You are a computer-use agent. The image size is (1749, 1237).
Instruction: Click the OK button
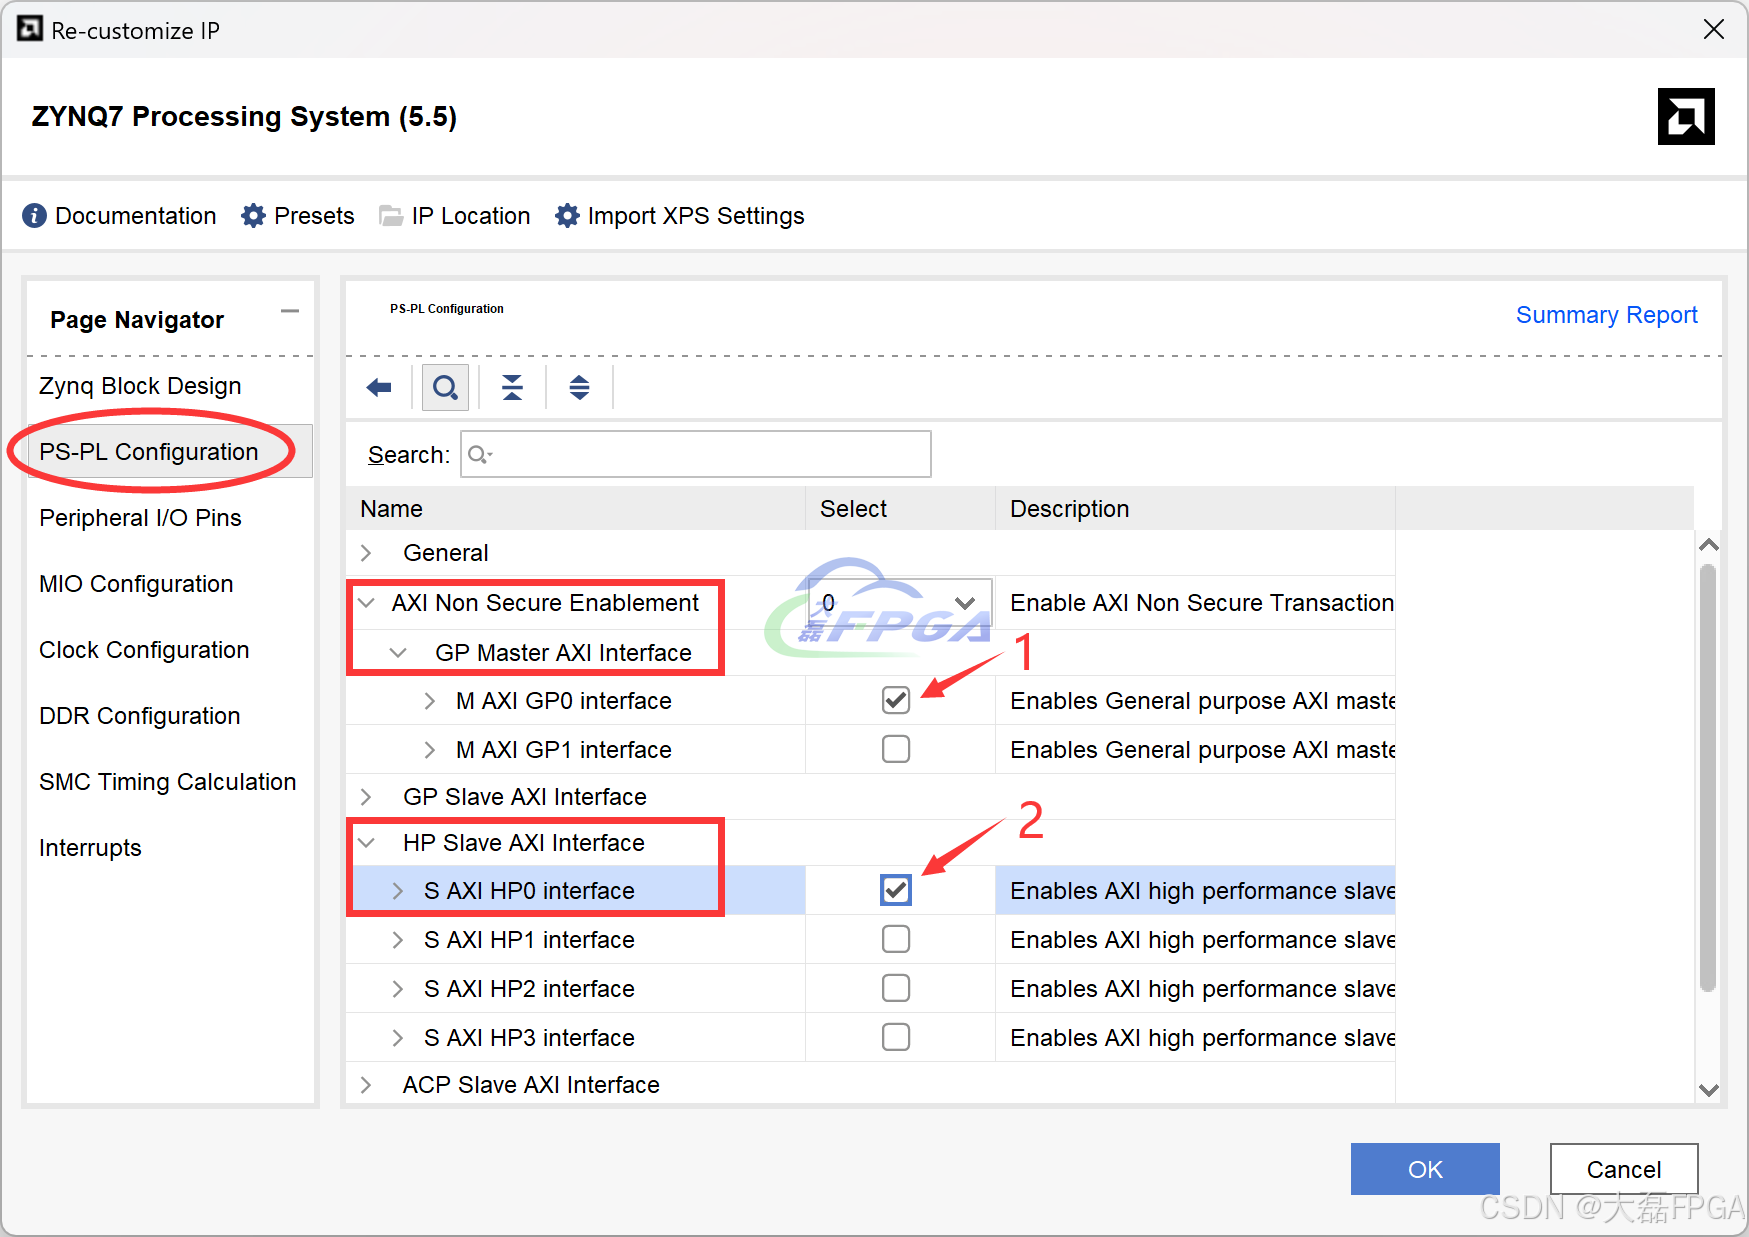[1425, 1169]
